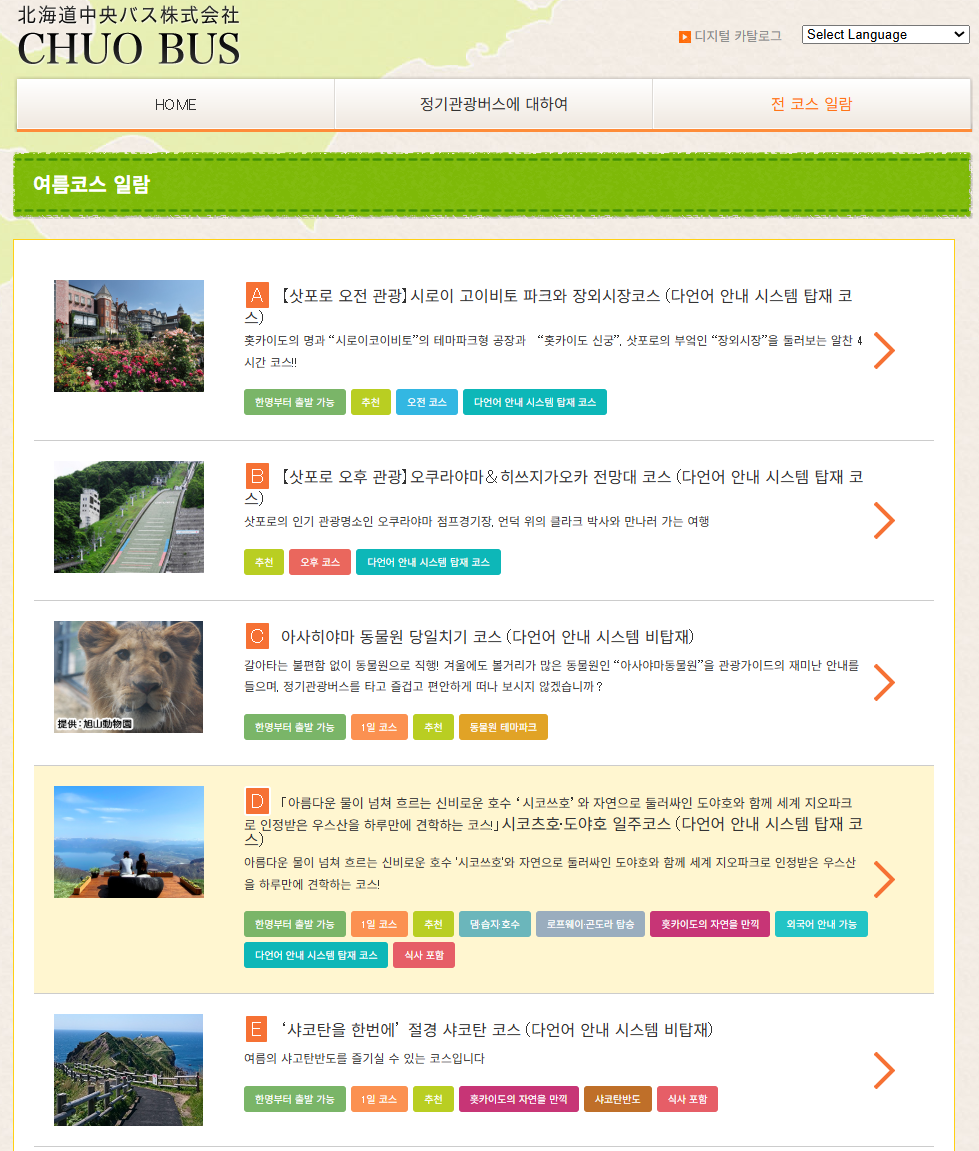Click 다언어 안내 시스템 탑재 코스 tag in course B
Viewport: 979px width, 1151px height.
coord(428,562)
